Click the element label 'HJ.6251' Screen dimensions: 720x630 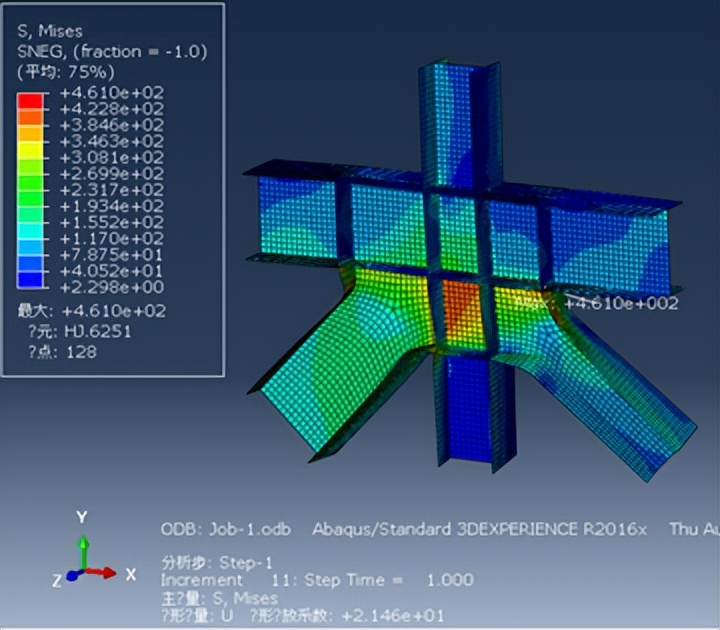point(97,331)
